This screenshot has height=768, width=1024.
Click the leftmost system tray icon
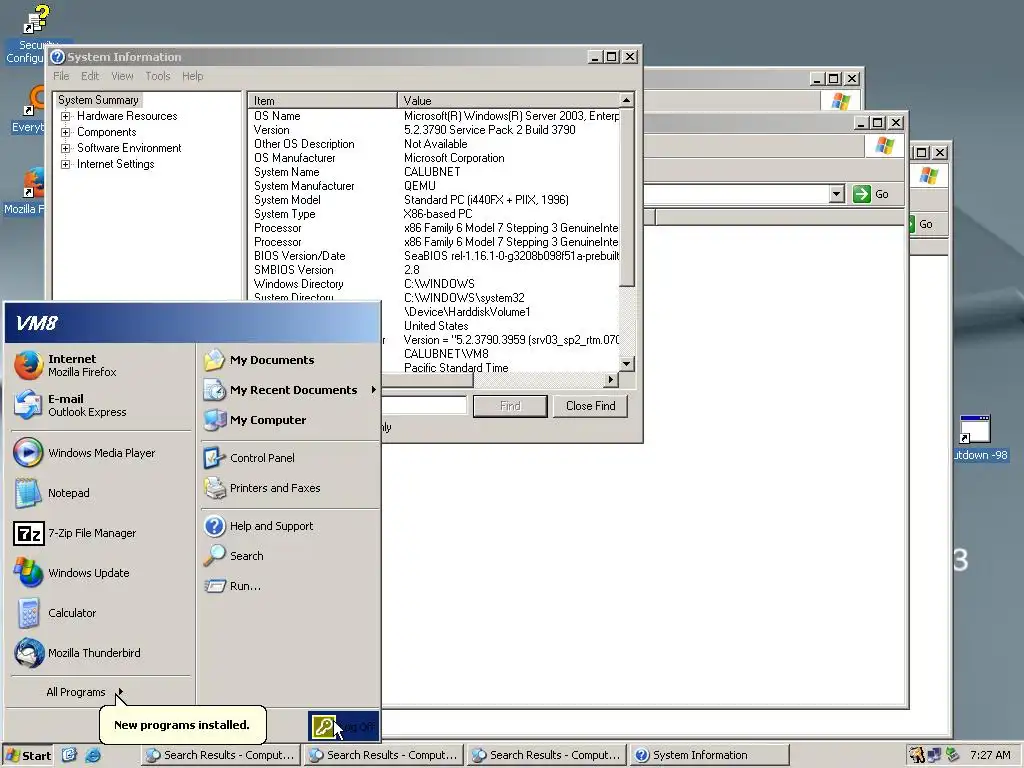917,755
